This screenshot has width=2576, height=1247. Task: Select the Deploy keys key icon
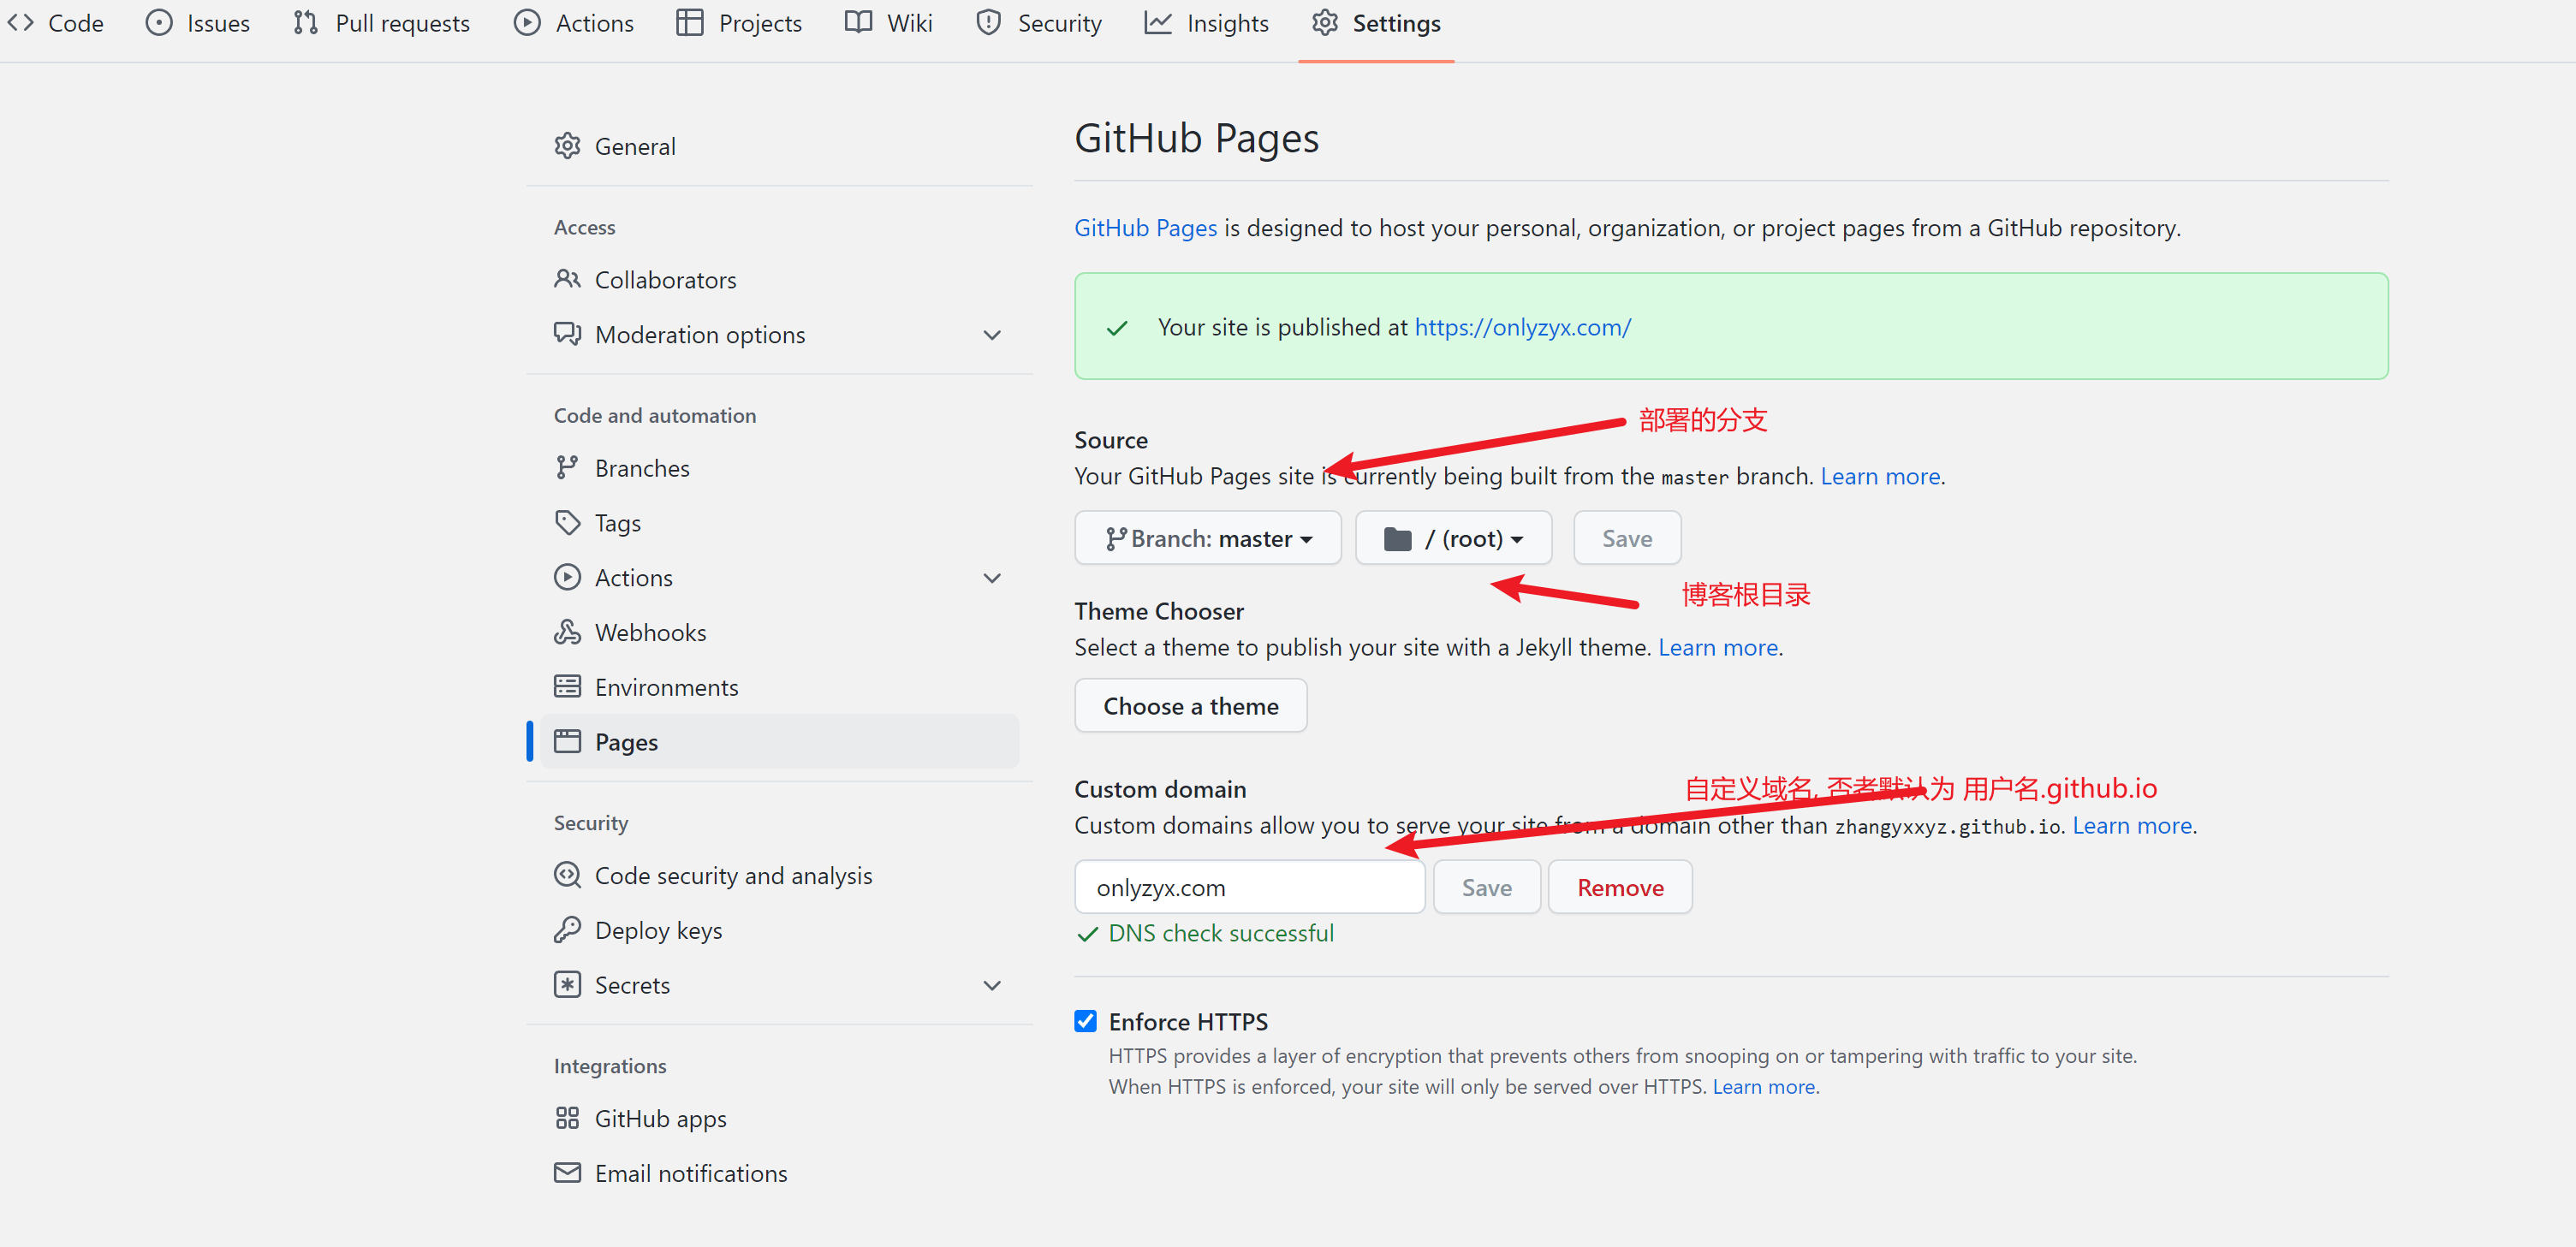point(567,929)
